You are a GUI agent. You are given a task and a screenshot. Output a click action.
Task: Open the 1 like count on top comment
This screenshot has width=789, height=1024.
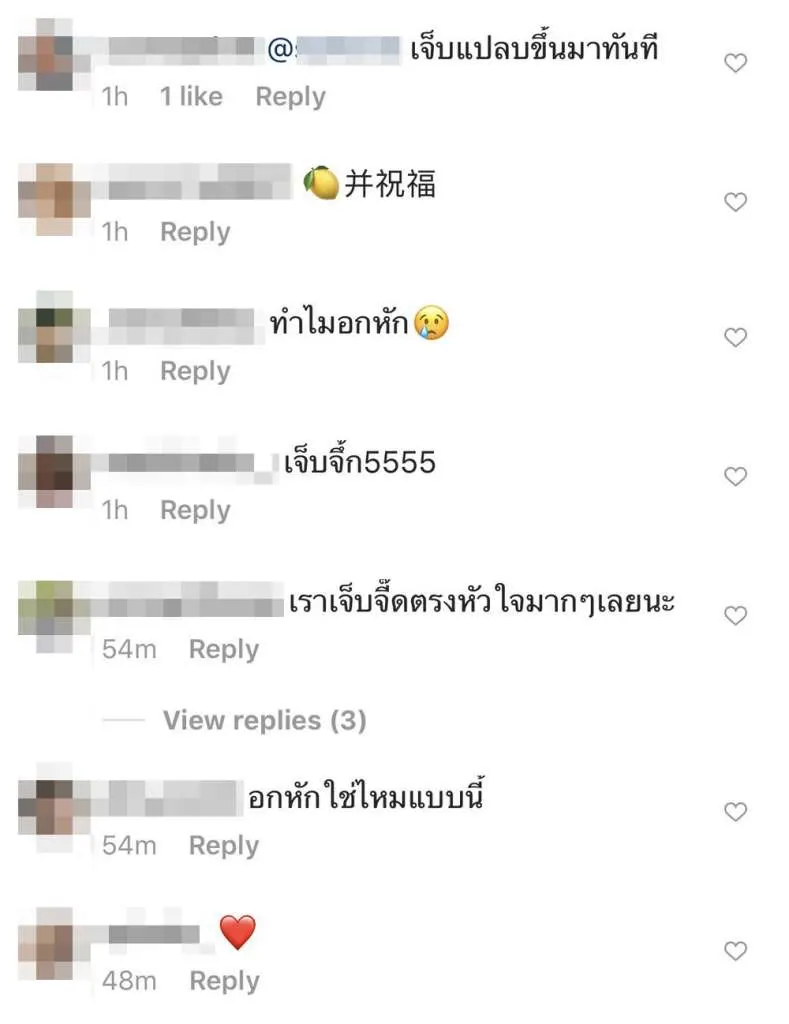tap(191, 97)
